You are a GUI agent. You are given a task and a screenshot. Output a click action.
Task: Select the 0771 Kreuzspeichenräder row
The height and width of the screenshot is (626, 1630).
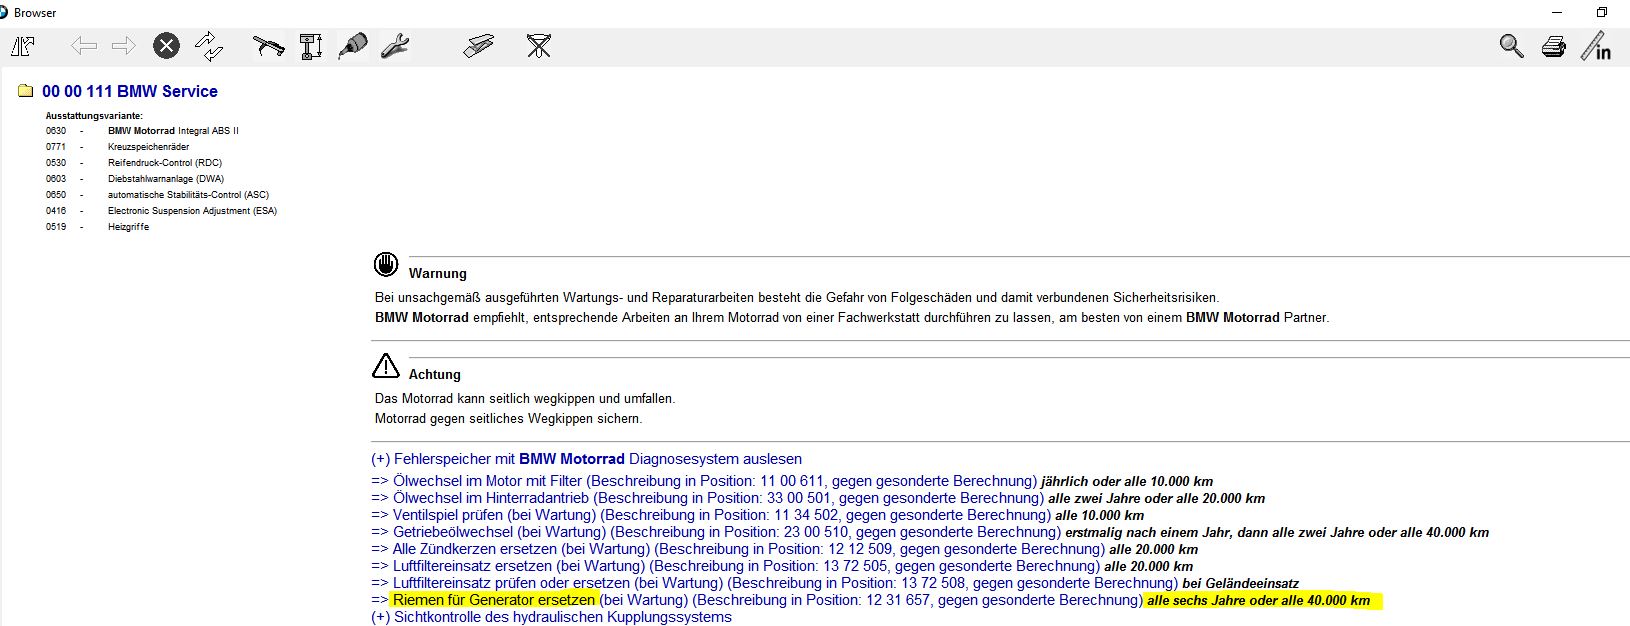click(117, 147)
